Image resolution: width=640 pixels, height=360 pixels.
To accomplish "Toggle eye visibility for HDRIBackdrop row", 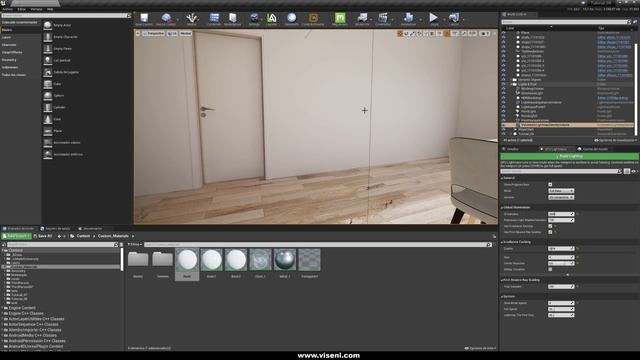I will coord(503,98).
